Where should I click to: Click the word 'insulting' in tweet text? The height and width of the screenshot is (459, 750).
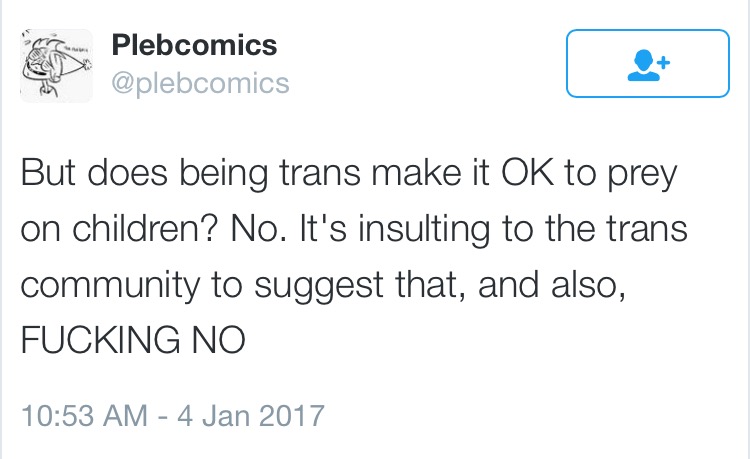[x=424, y=230]
